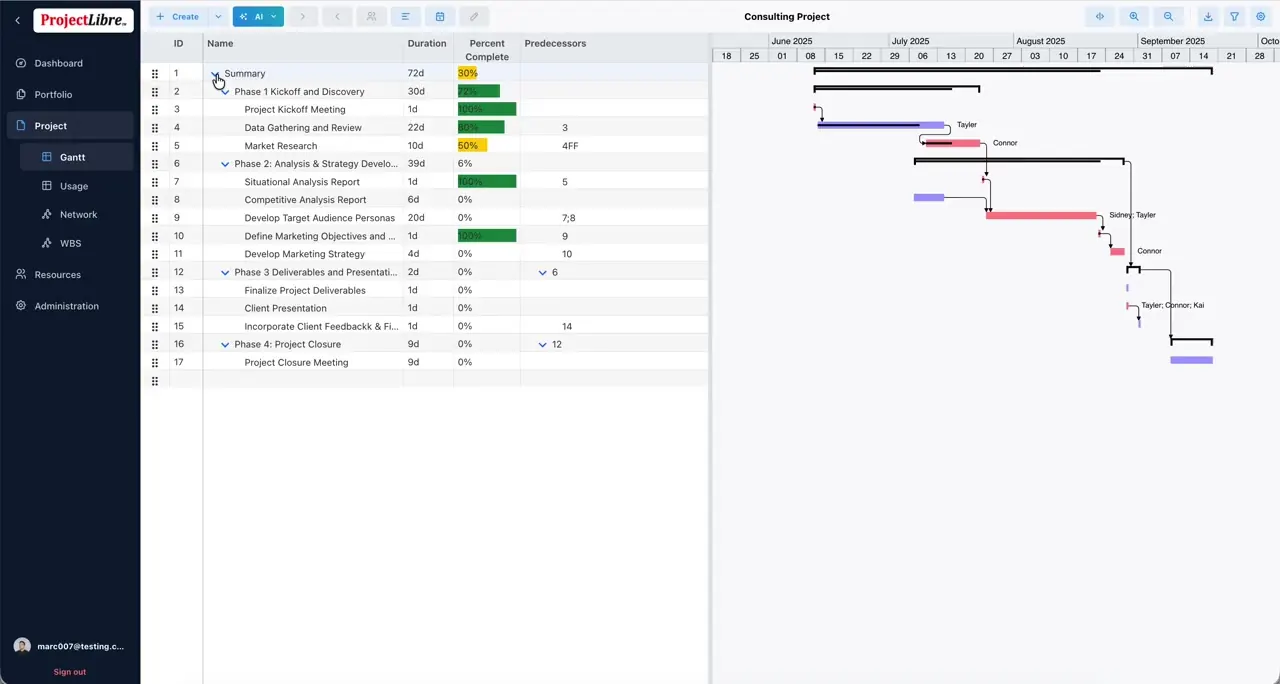The height and width of the screenshot is (684, 1280).
Task: Click the Percent Complete column header
Action: [487, 50]
